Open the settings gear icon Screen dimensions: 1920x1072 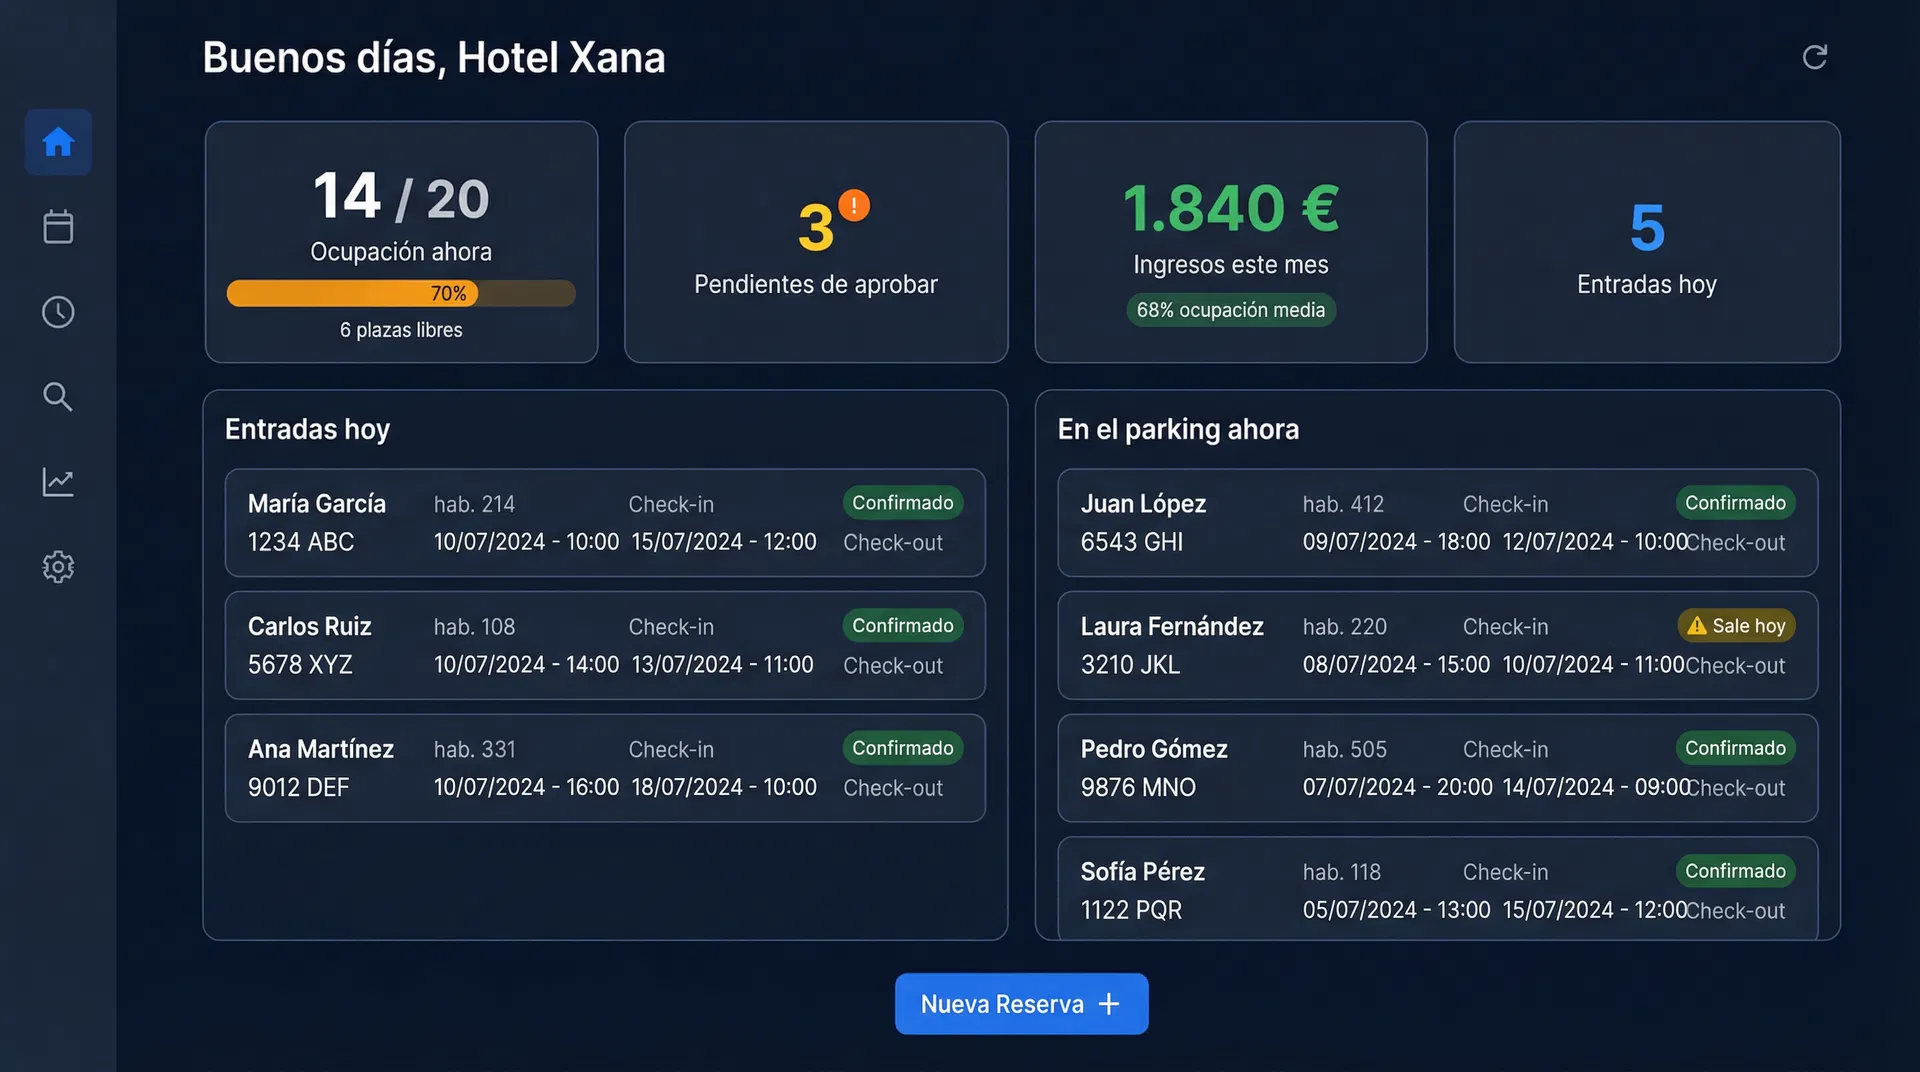[x=58, y=567]
